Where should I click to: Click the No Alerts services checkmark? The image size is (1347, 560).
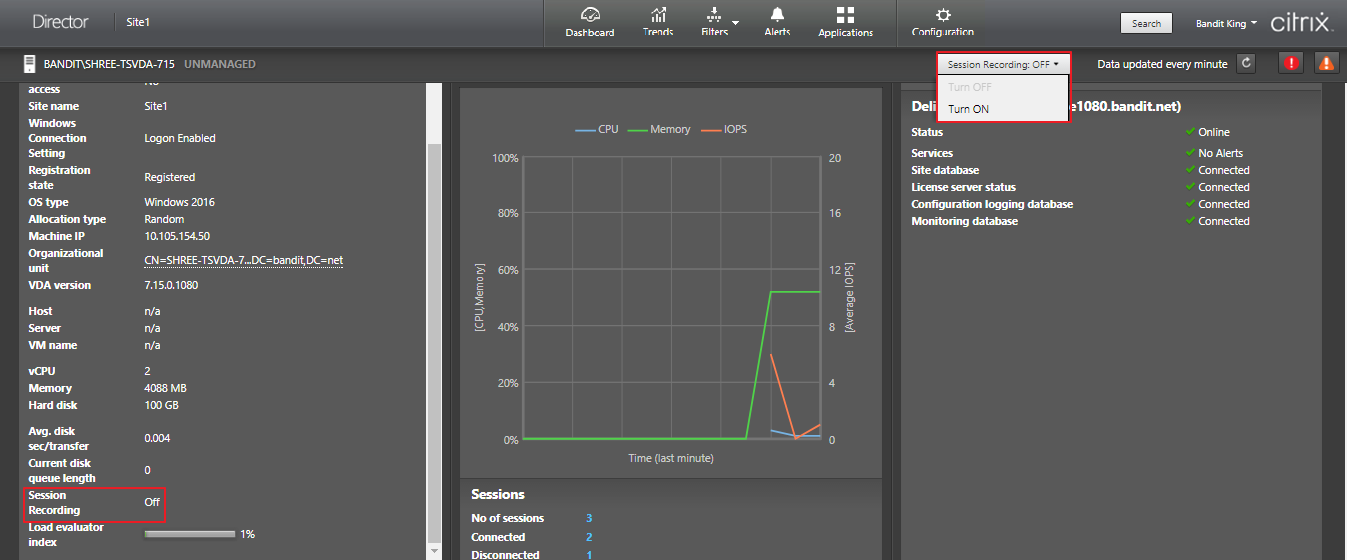tap(1190, 153)
